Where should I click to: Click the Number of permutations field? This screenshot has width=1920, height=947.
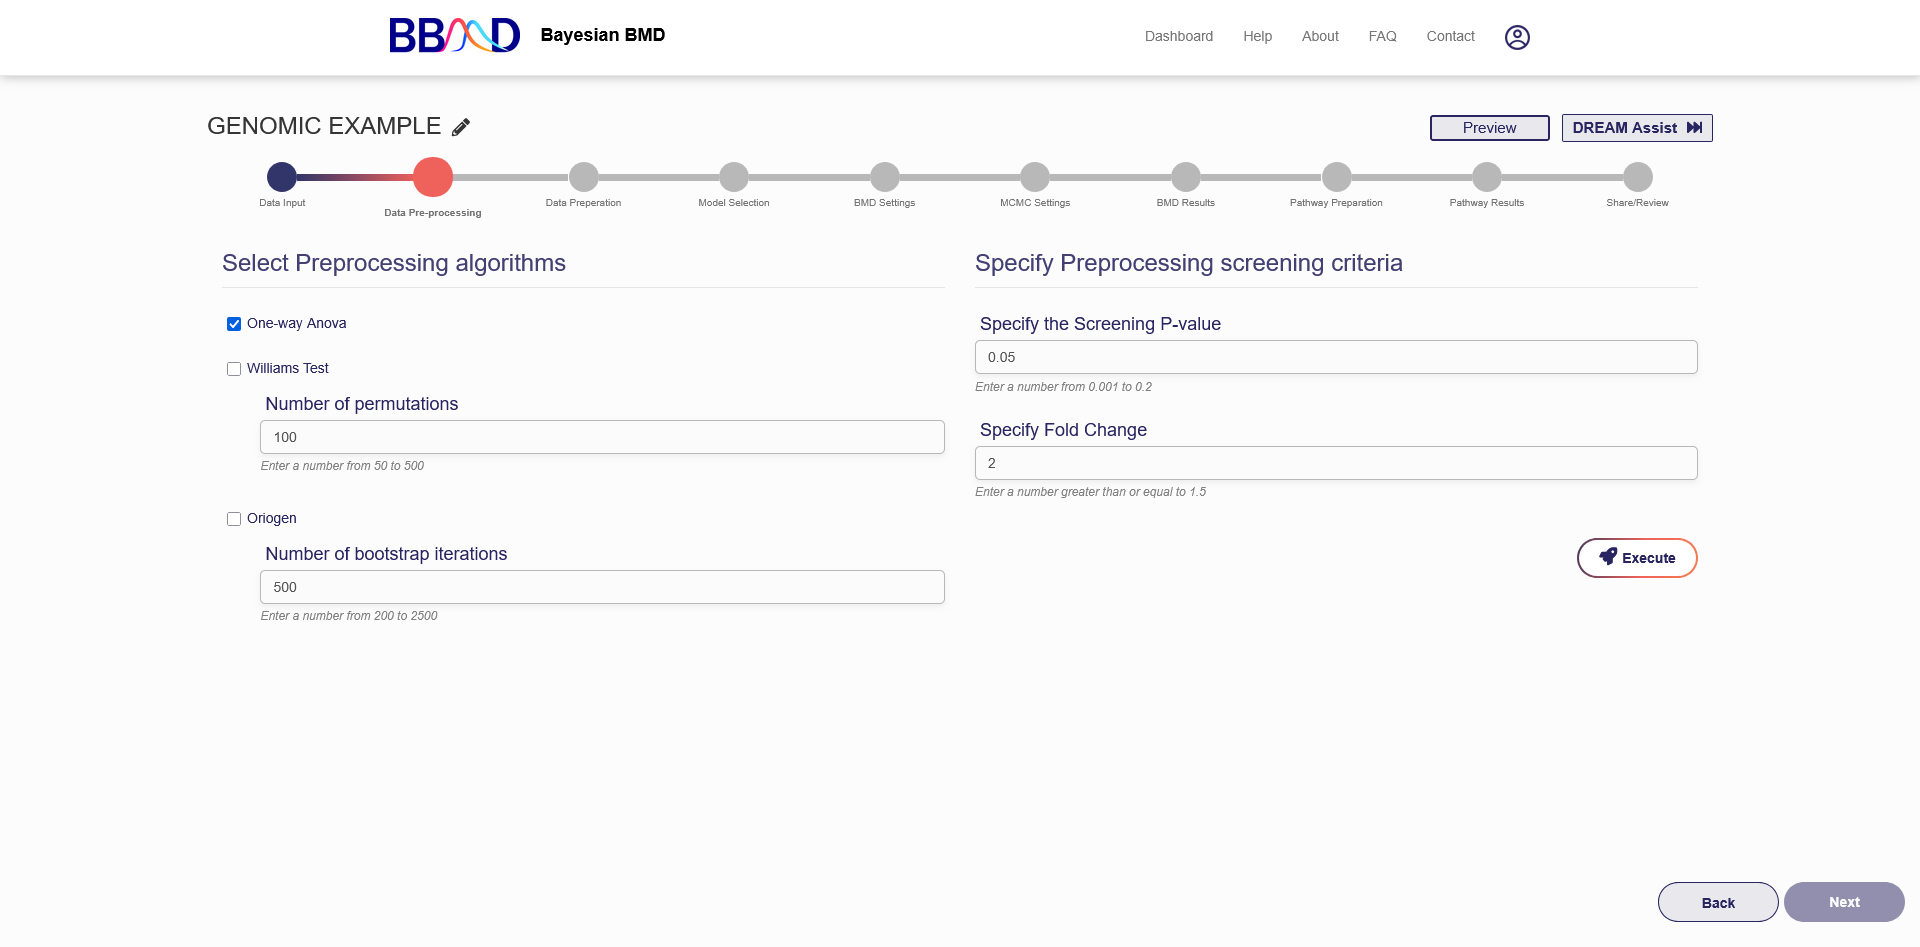(x=602, y=437)
